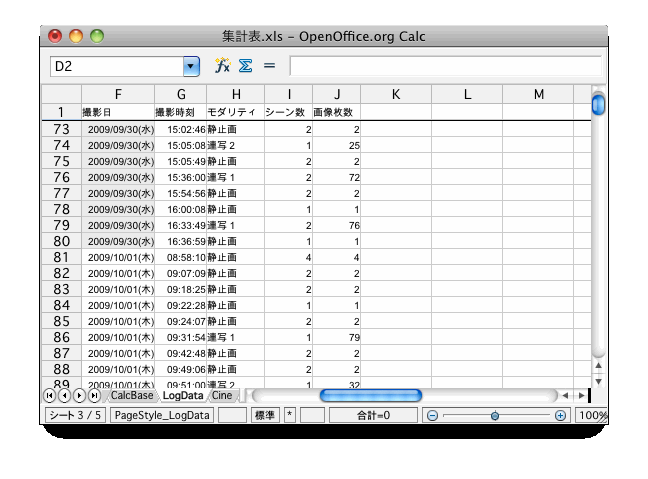Click image count 25 in row 74

click(x=337, y=145)
